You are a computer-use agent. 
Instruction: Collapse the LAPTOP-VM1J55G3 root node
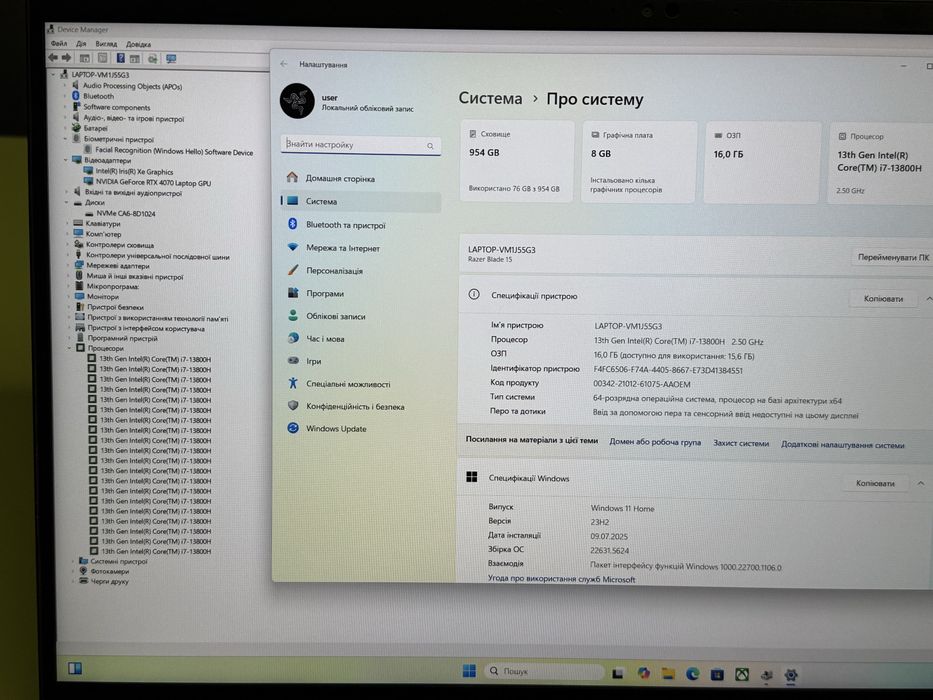click(54, 74)
